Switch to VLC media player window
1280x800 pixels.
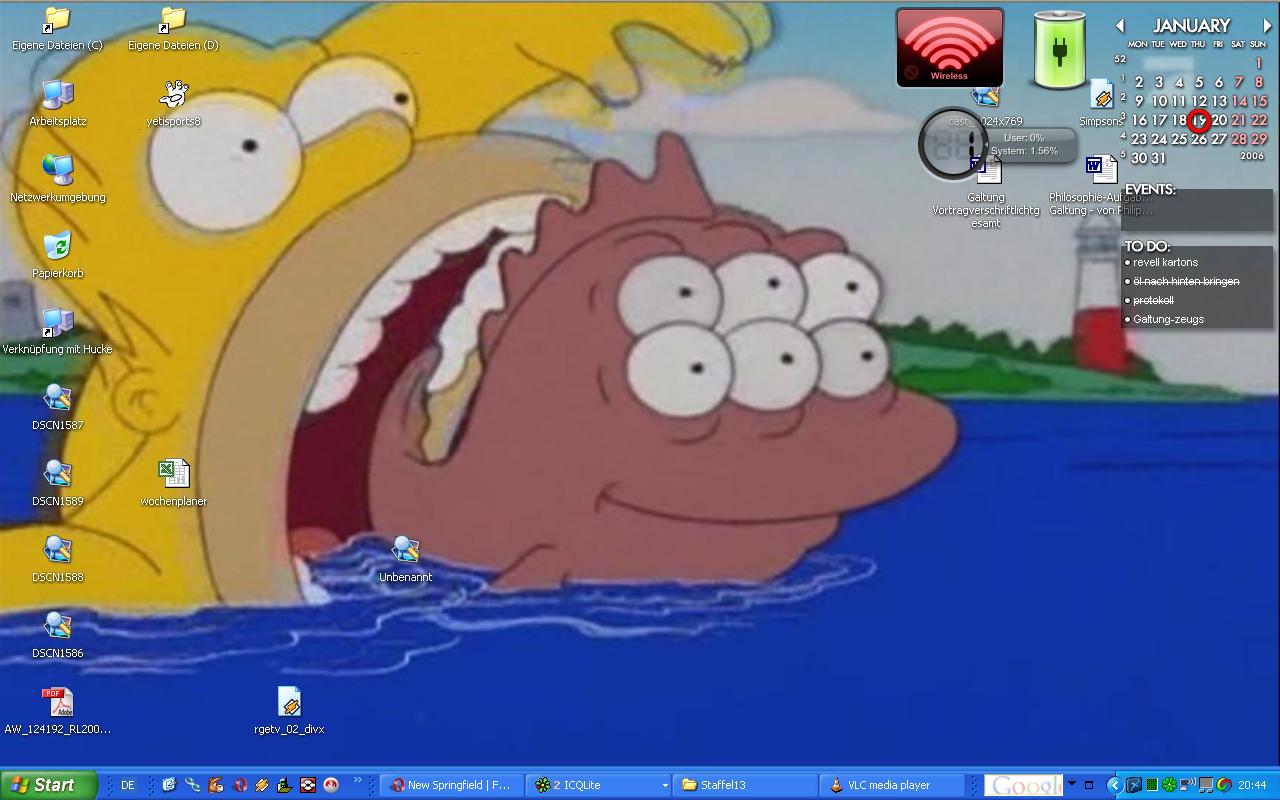(893, 785)
